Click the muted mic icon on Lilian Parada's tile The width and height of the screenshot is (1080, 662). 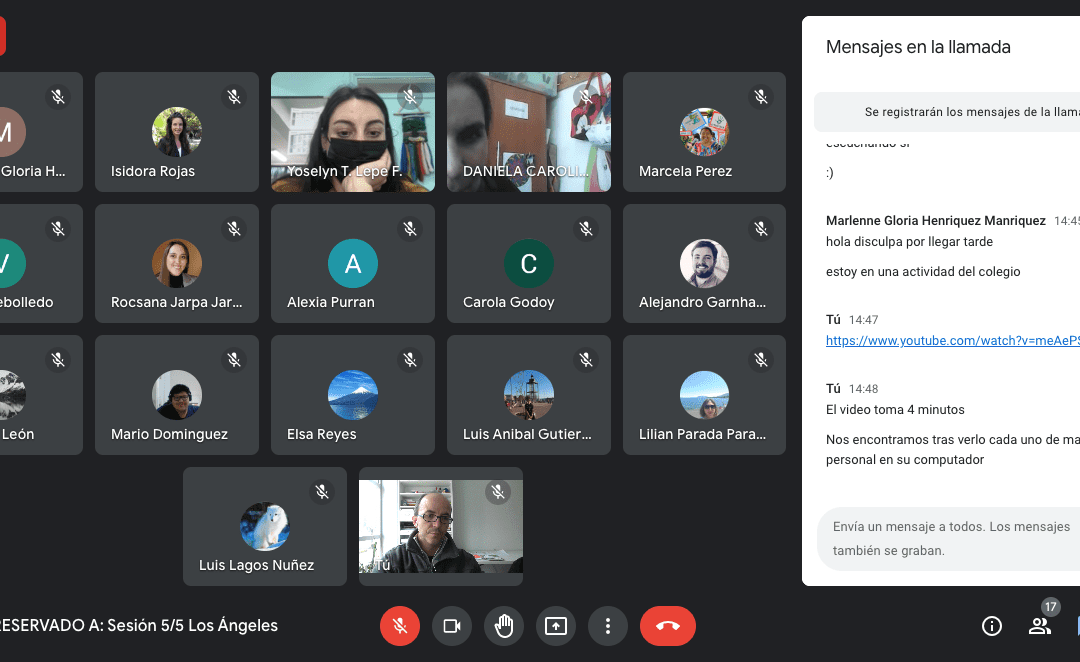click(x=761, y=360)
